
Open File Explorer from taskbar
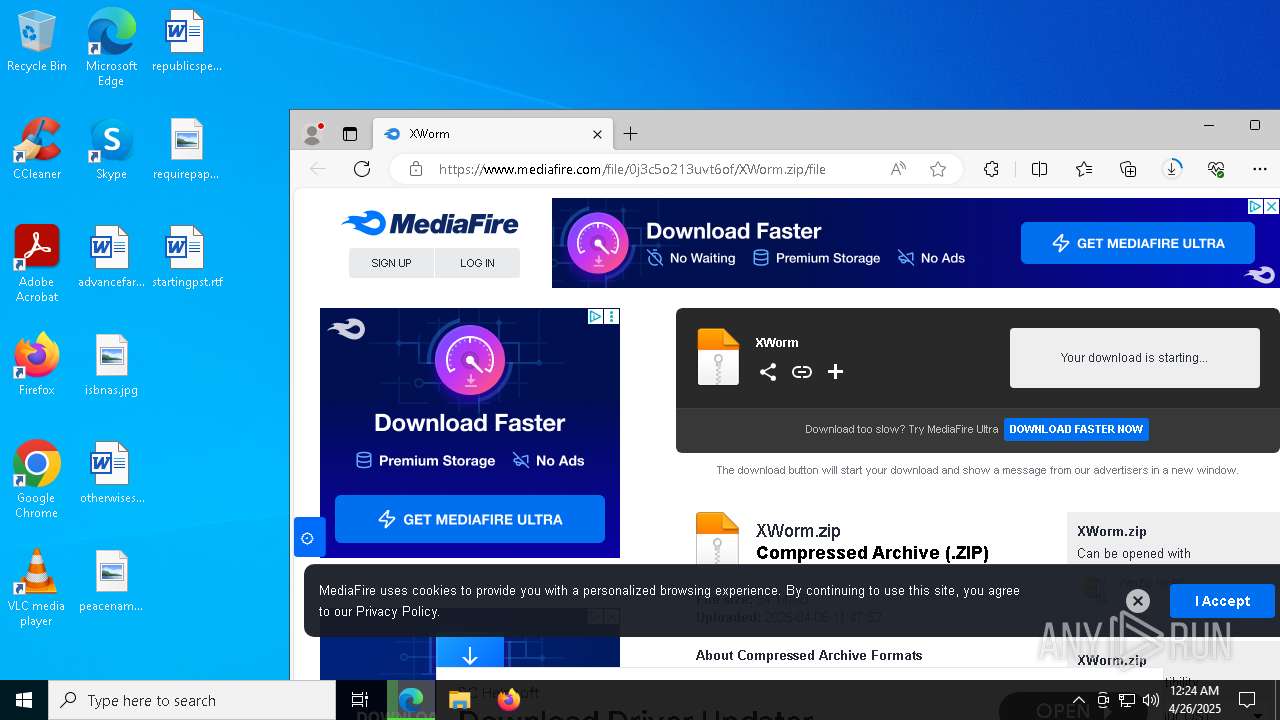pos(459,700)
